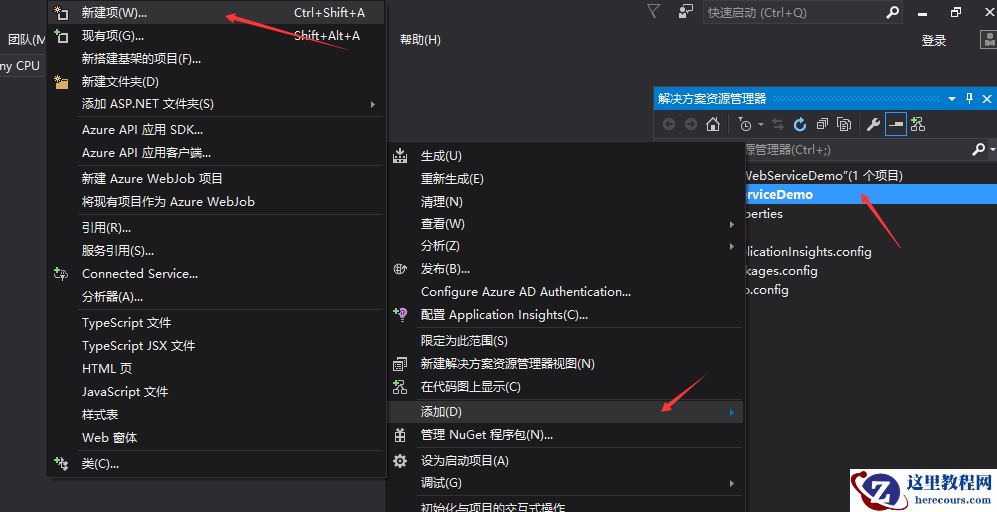The height and width of the screenshot is (512, 997).
Task: Select the kages.config file in tree
Action: pos(781,270)
